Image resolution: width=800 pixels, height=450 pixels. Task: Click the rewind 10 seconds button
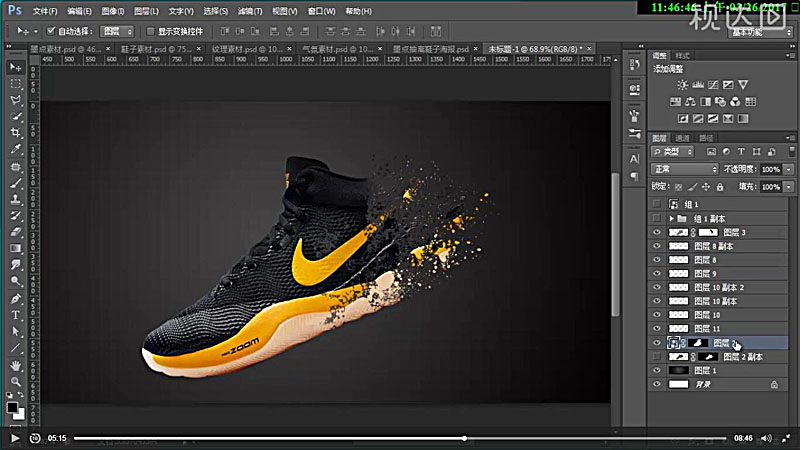tap(35, 438)
